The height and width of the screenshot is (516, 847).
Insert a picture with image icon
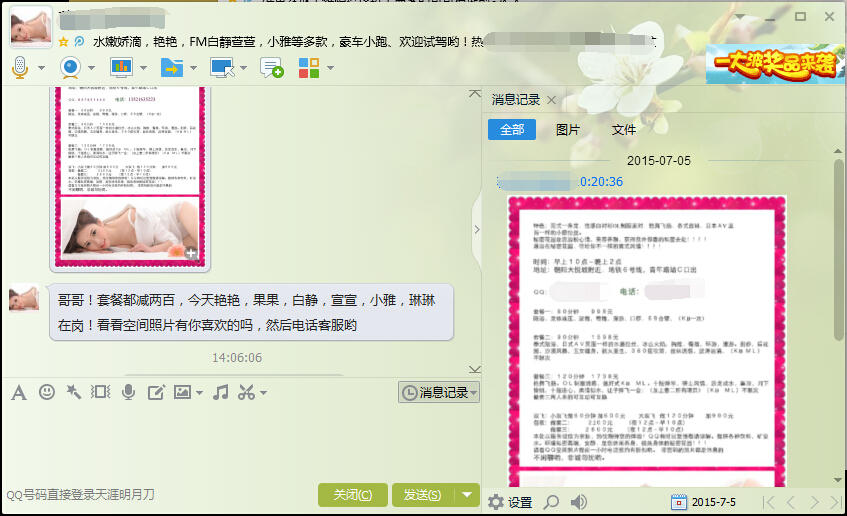tap(182, 392)
